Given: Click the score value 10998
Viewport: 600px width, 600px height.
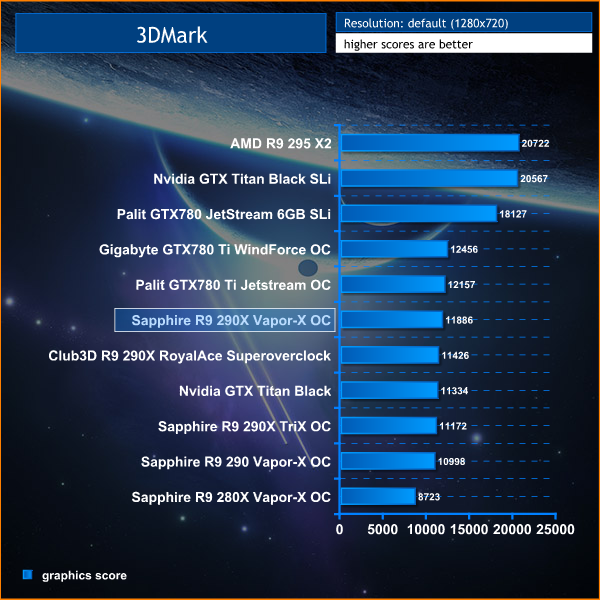Looking at the screenshot, I should click(x=451, y=461).
